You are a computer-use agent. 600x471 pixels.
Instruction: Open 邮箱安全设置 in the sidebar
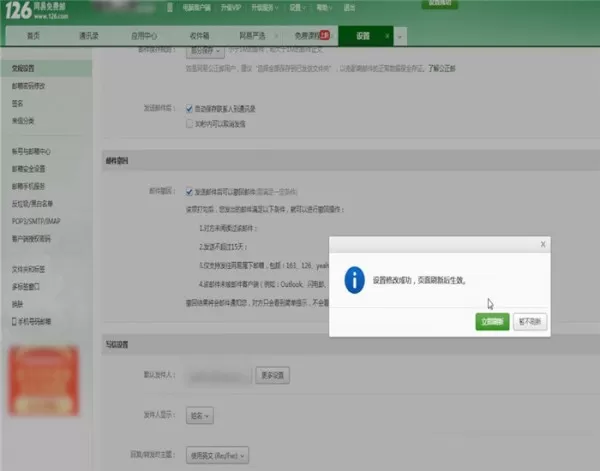(x=28, y=169)
